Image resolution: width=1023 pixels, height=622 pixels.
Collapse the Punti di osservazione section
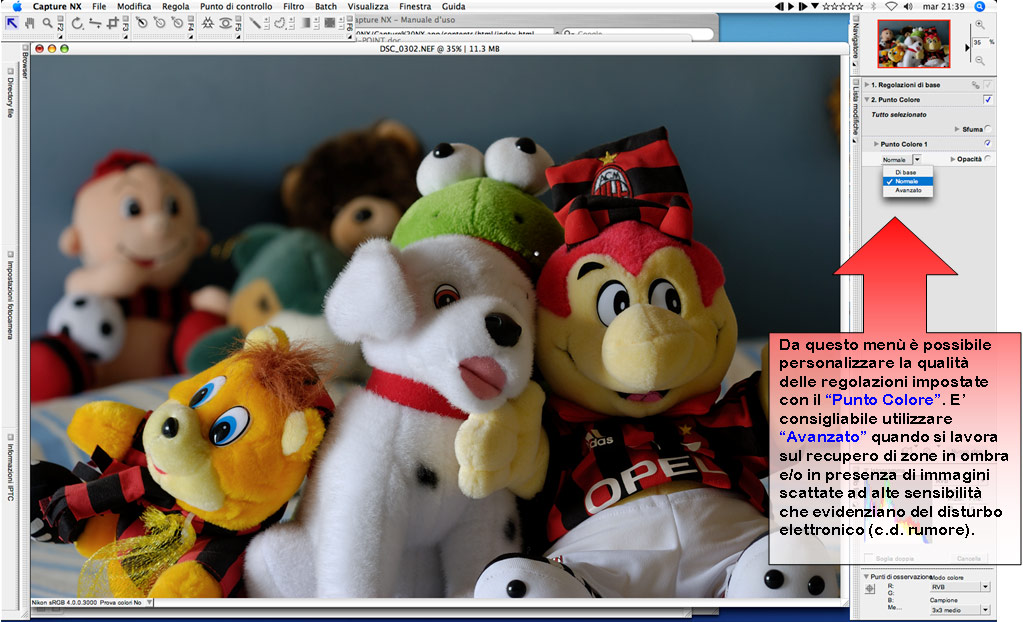tap(866, 577)
